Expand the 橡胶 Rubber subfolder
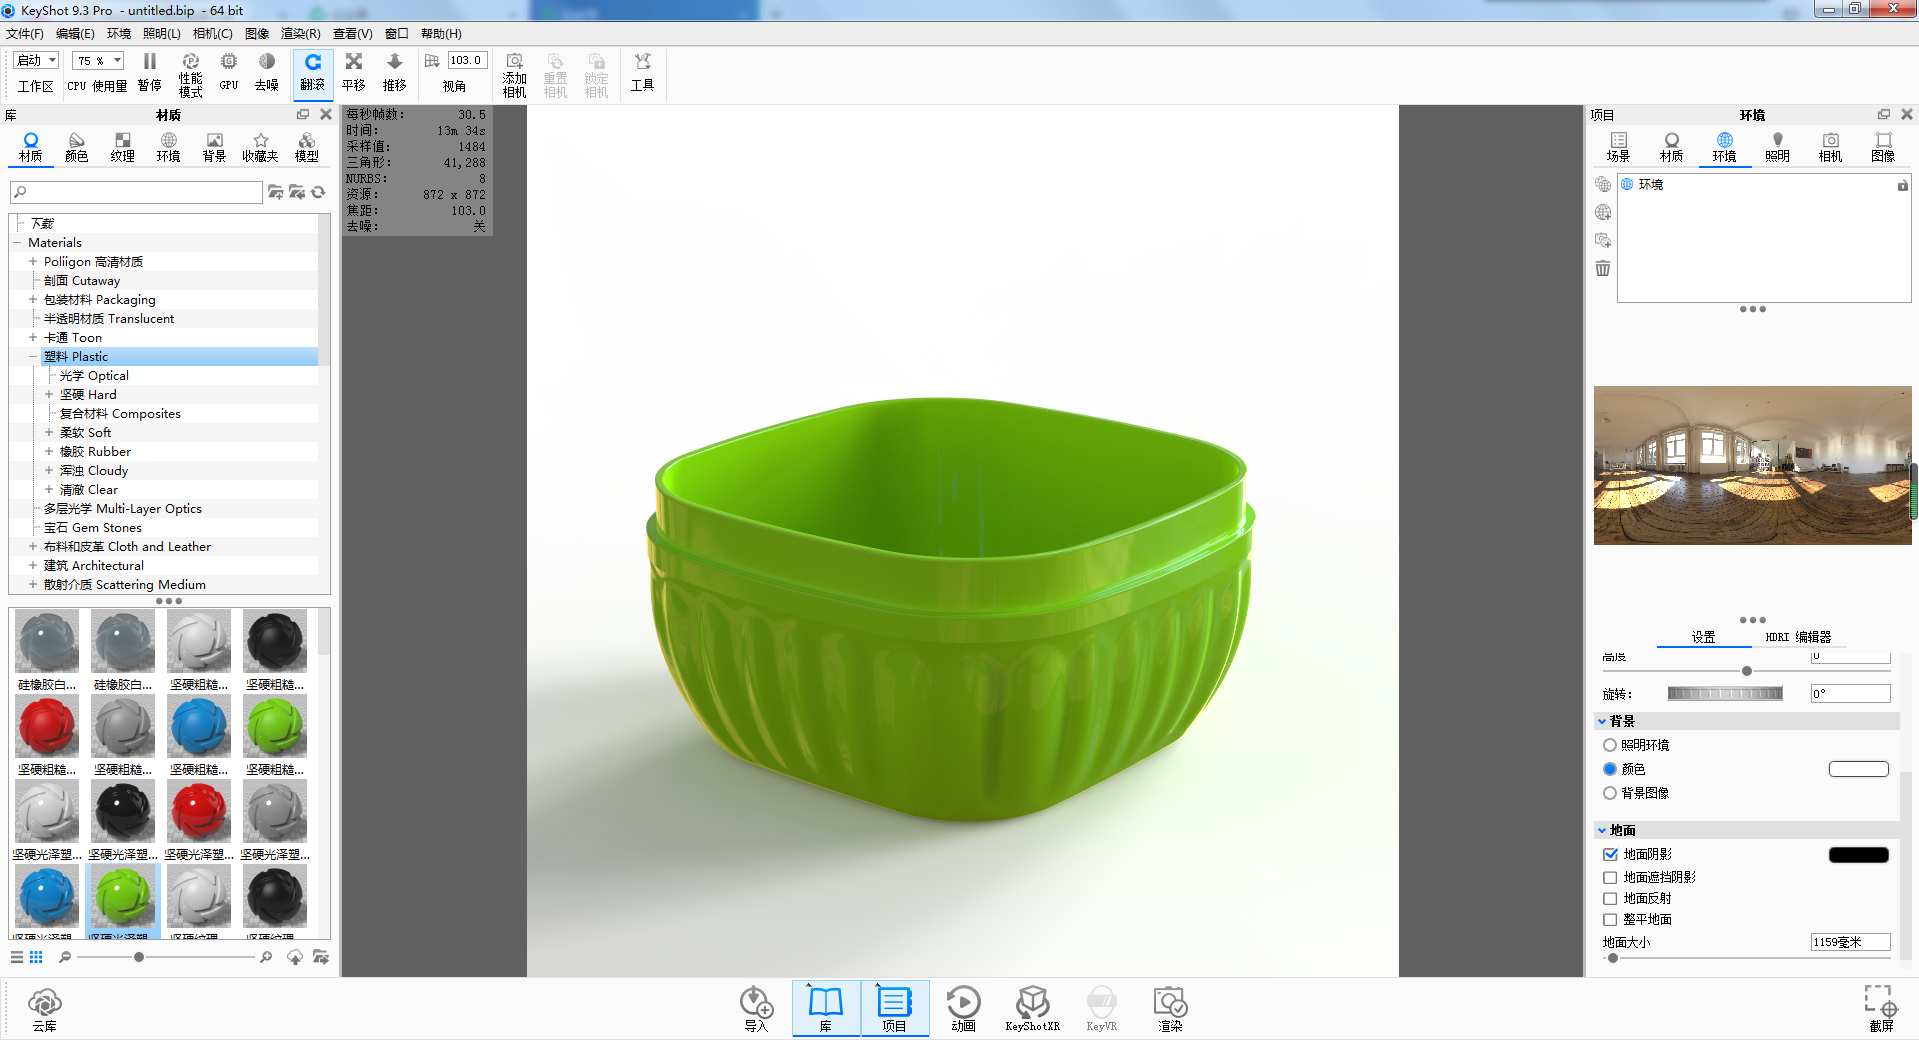Image resolution: width=1919 pixels, height=1040 pixels. 49,452
